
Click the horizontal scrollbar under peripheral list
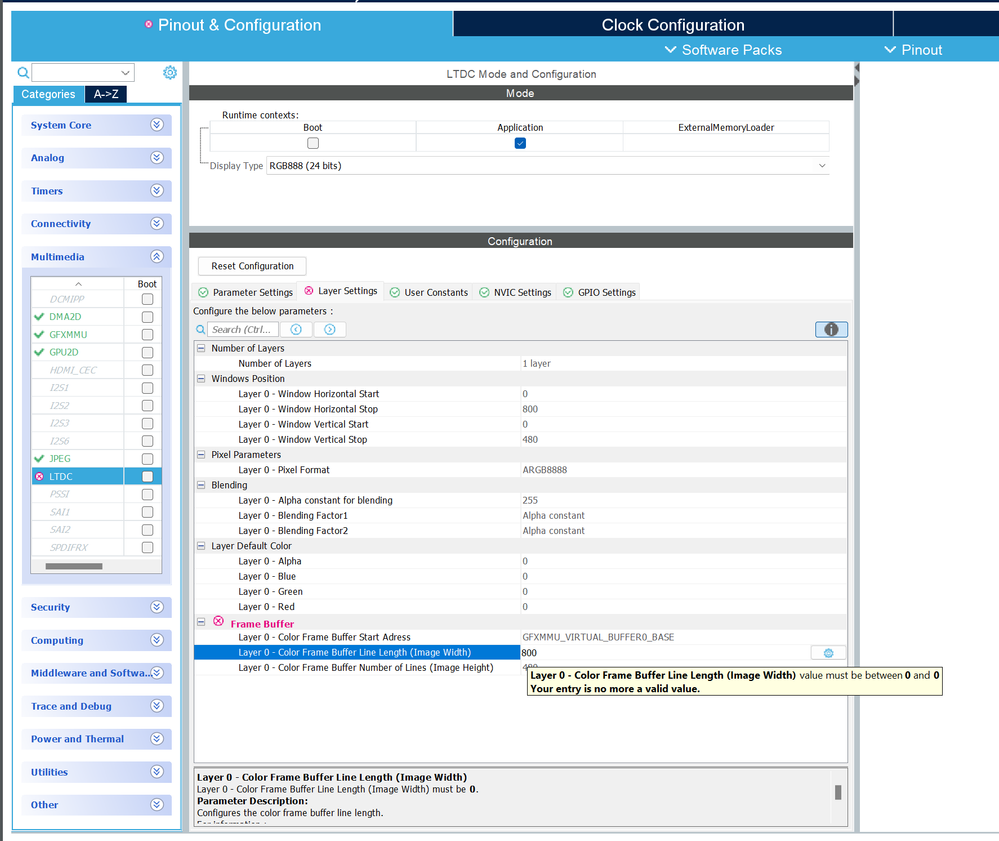pos(74,566)
